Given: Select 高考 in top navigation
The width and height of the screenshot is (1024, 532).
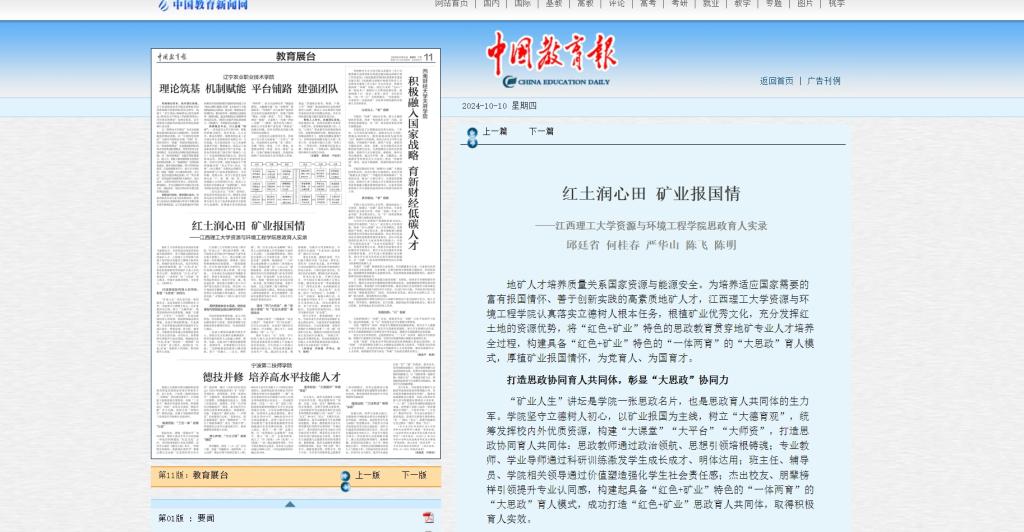Looking at the screenshot, I should point(648,4).
